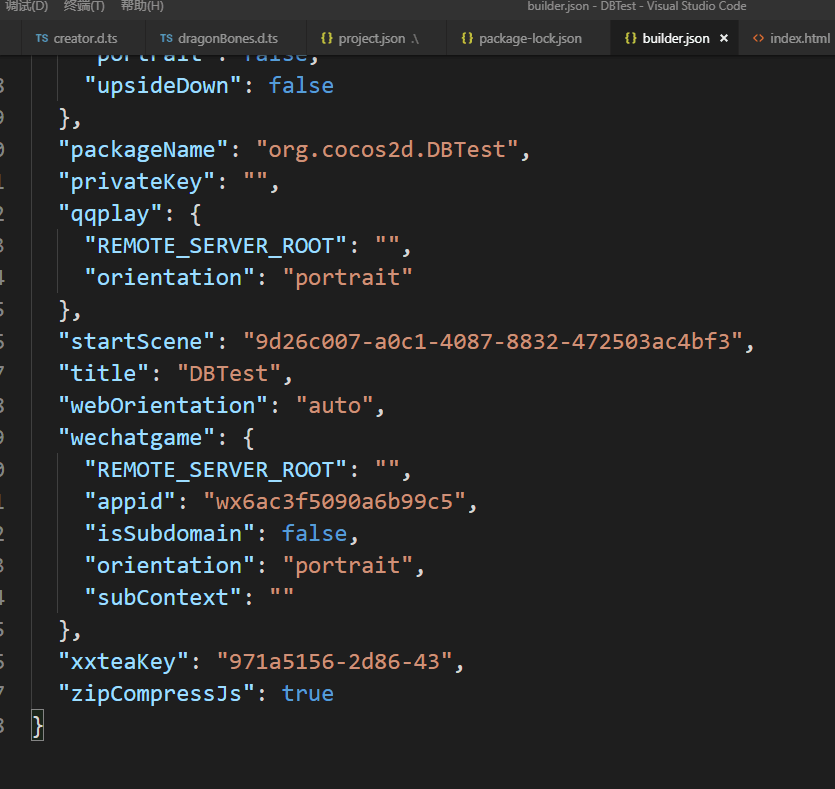Open the 帮助(H) help menu
The width and height of the screenshot is (835, 789).
tap(142, 6)
